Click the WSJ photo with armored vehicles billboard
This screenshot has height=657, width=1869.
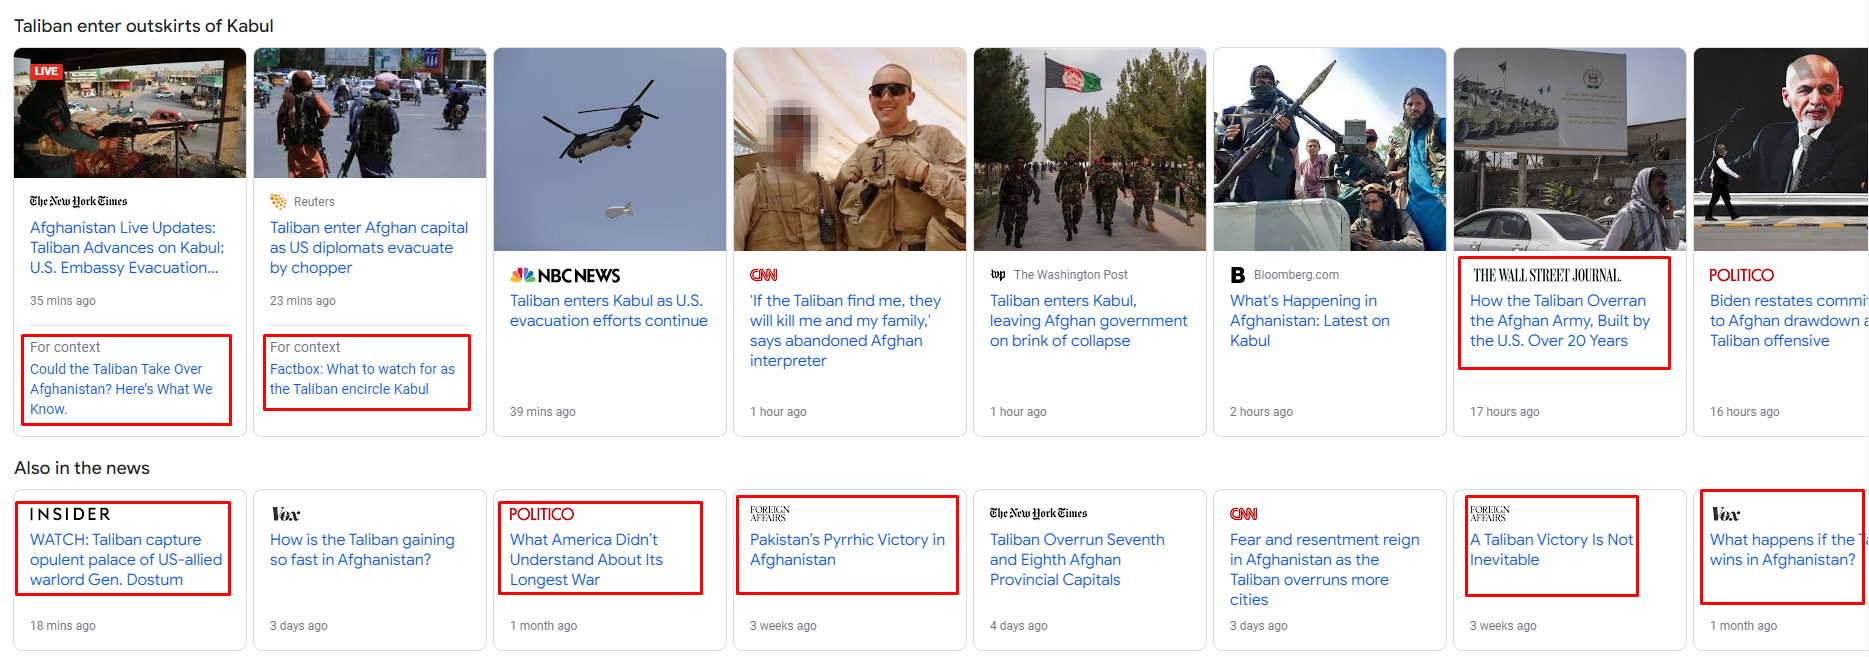(1570, 149)
